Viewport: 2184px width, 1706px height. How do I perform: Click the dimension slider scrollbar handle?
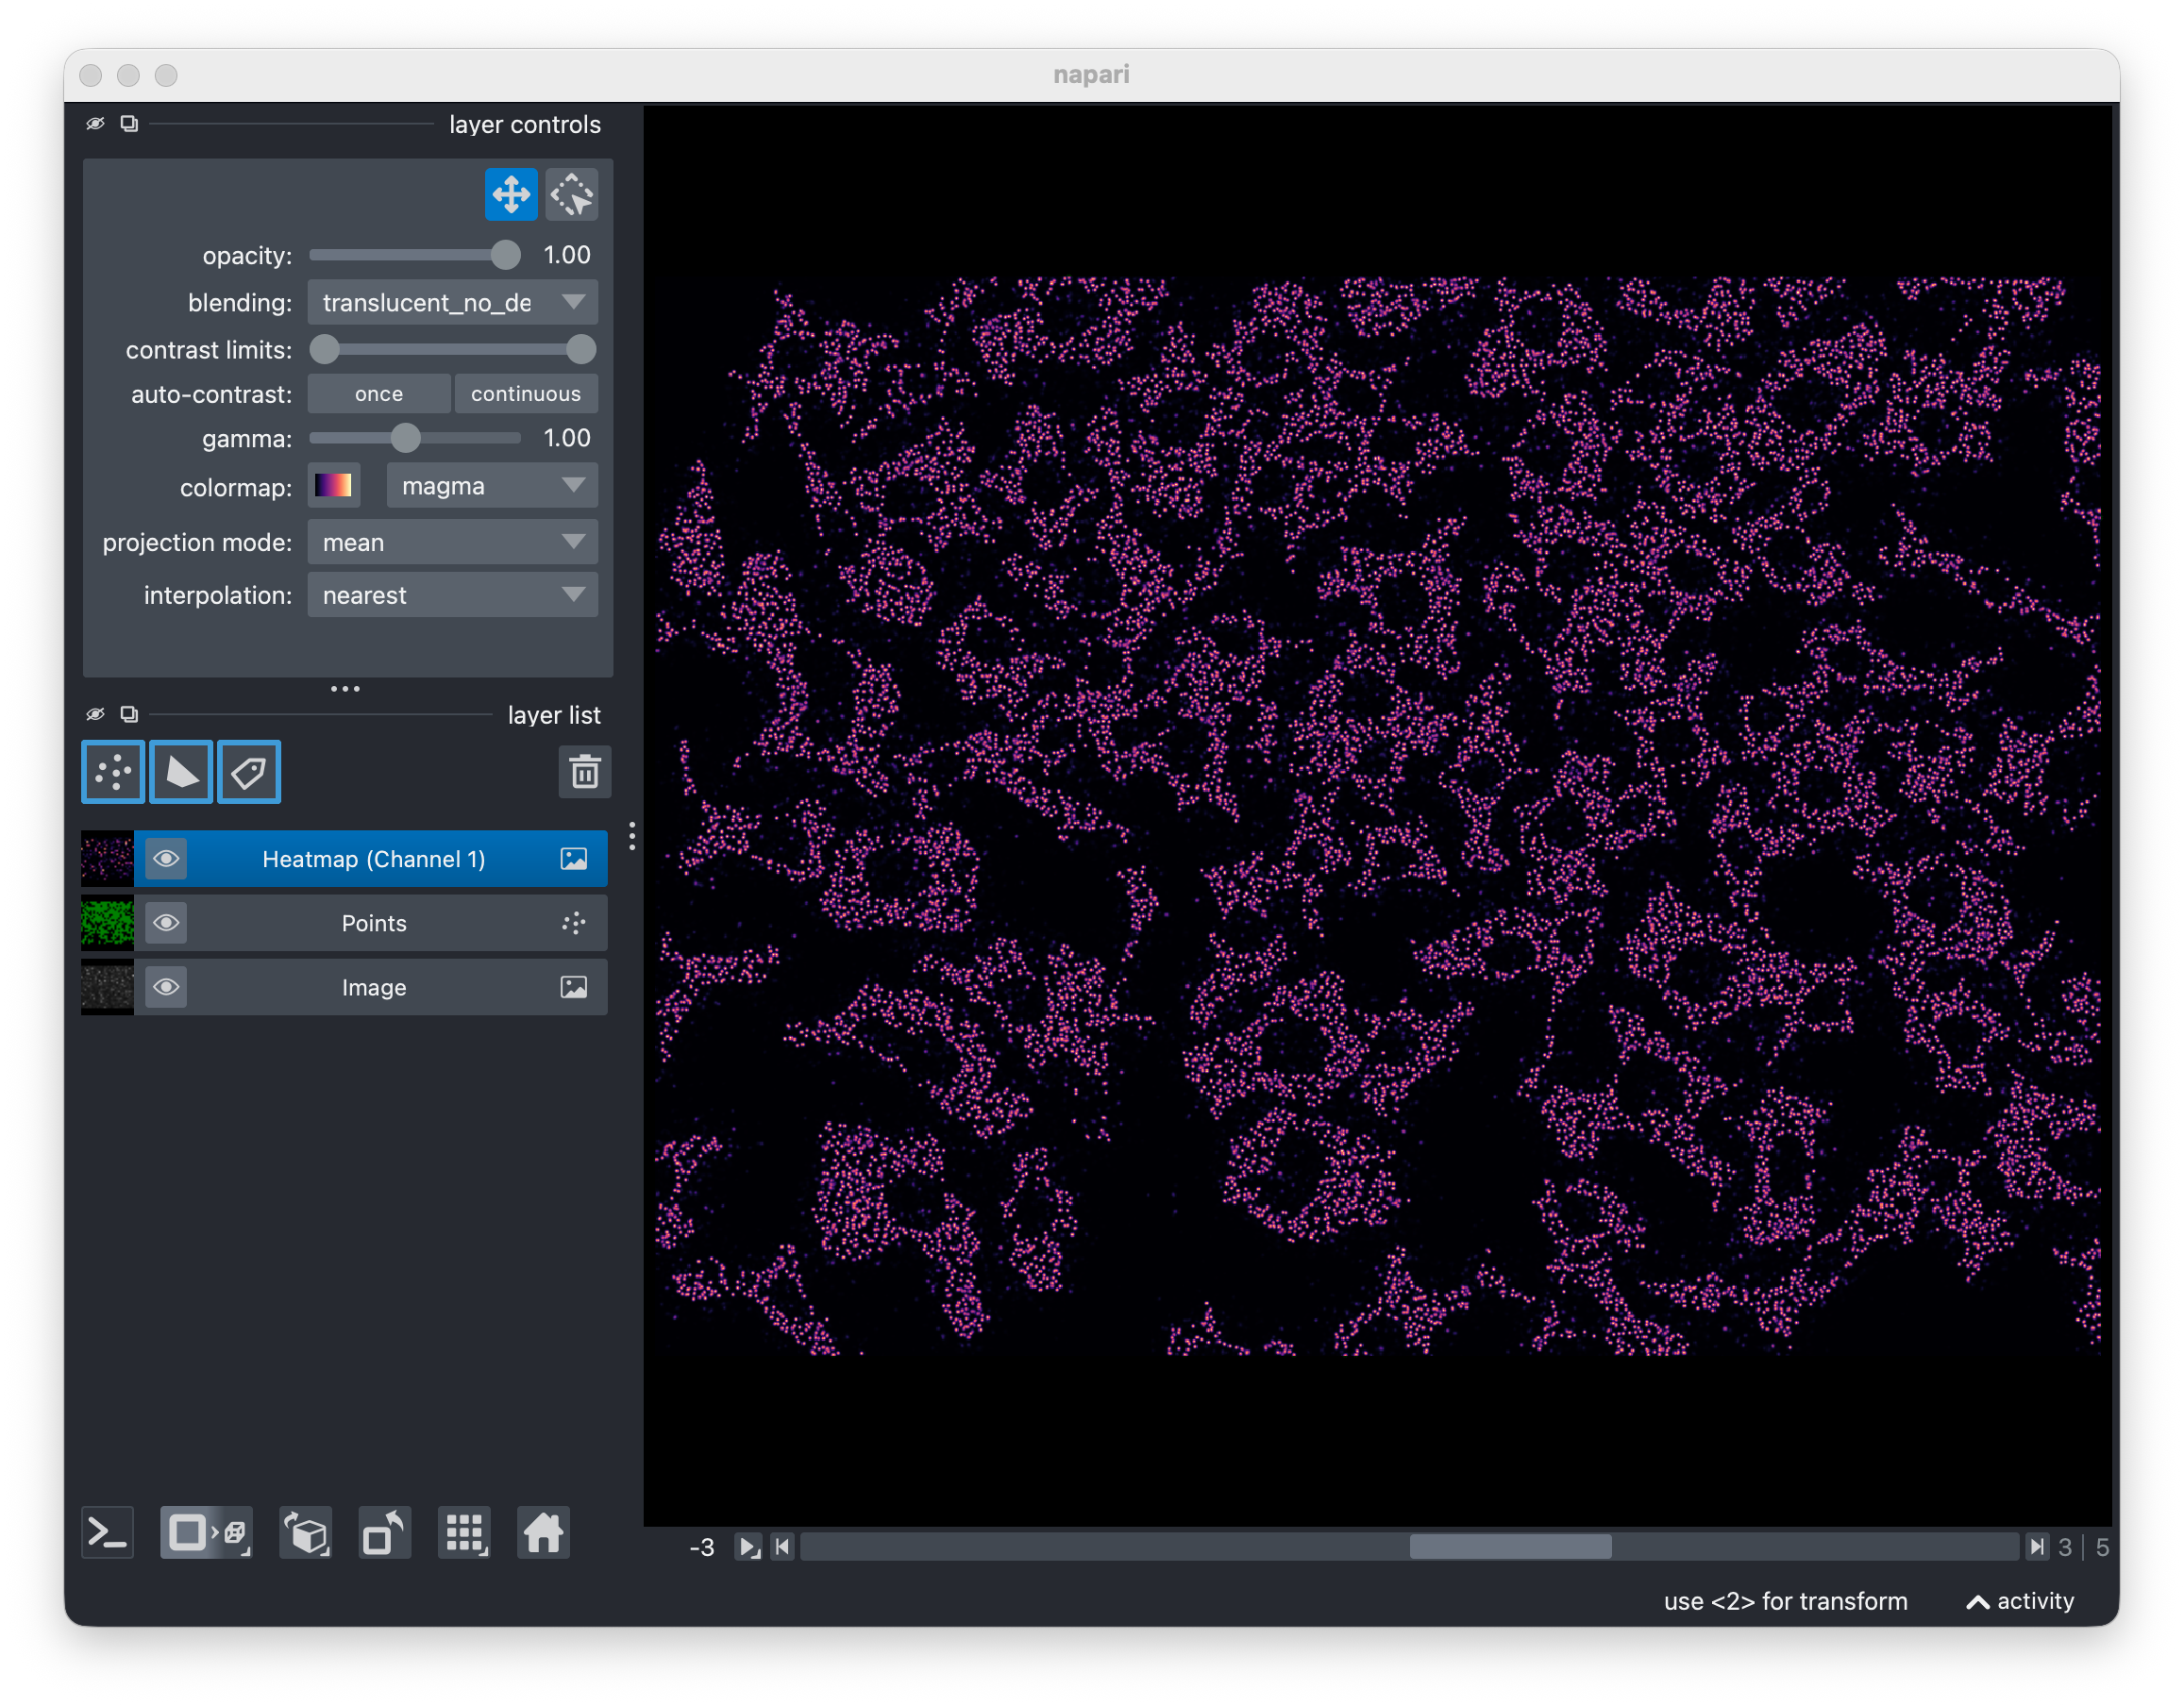1510,1547
